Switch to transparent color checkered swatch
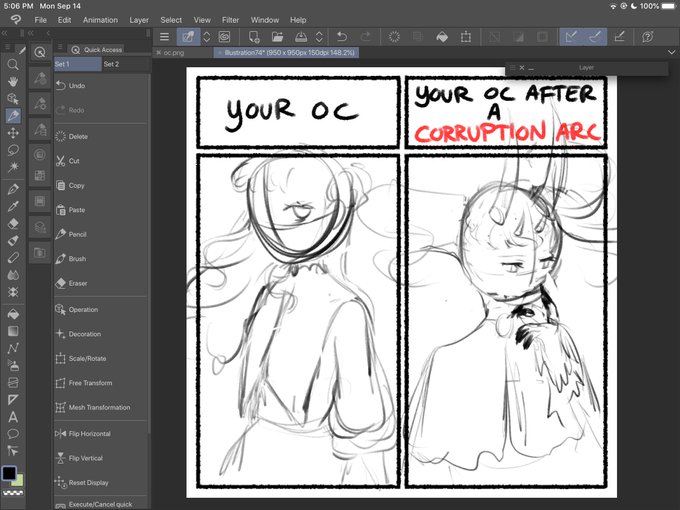The width and height of the screenshot is (680, 510). pyautogui.click(x=13, y=493)
